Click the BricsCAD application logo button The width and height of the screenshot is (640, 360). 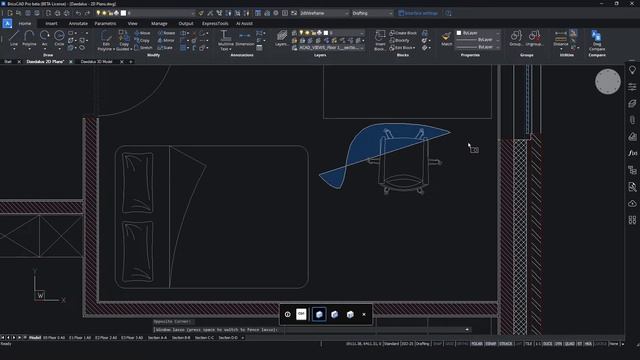point(7,23)
